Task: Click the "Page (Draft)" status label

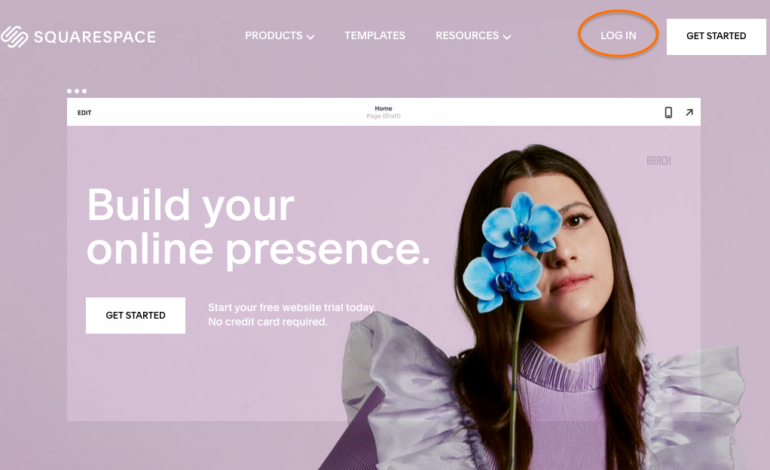Action: point(384,116)
